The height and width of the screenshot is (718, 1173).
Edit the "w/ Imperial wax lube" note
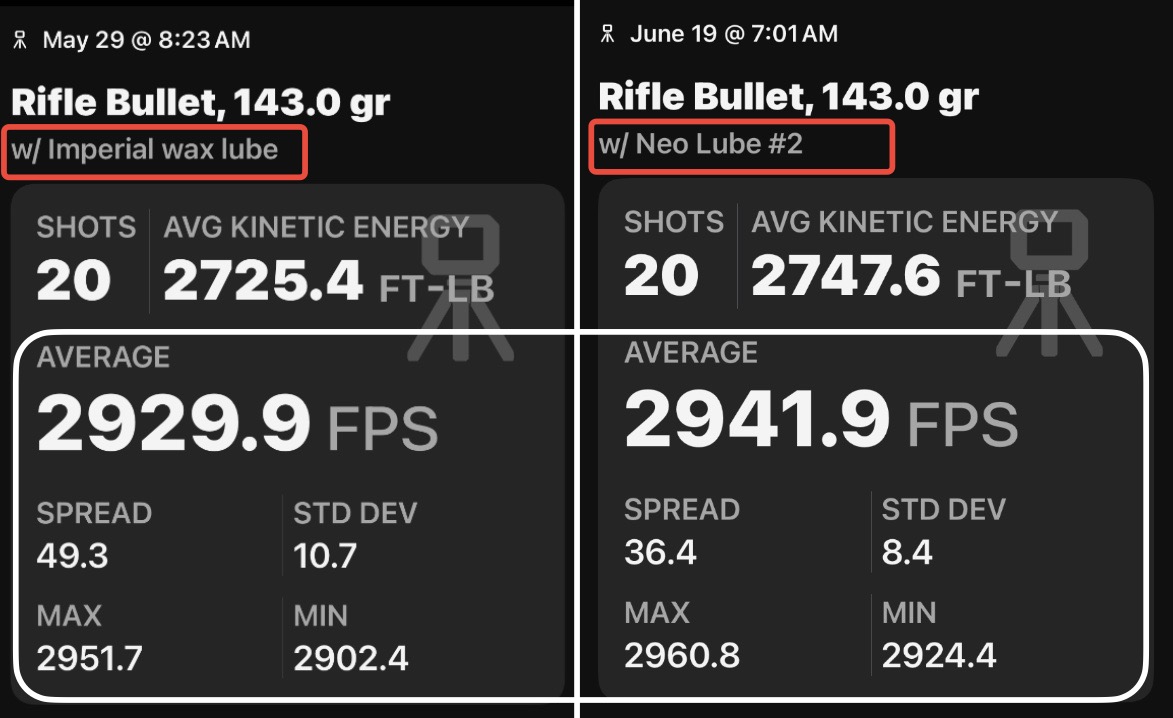[145, 150]
